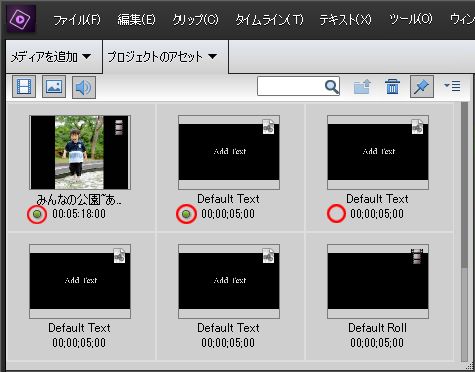475x372 pixels.
Task: Click the vertical scrollbar of asset panel
Action: 464,232
